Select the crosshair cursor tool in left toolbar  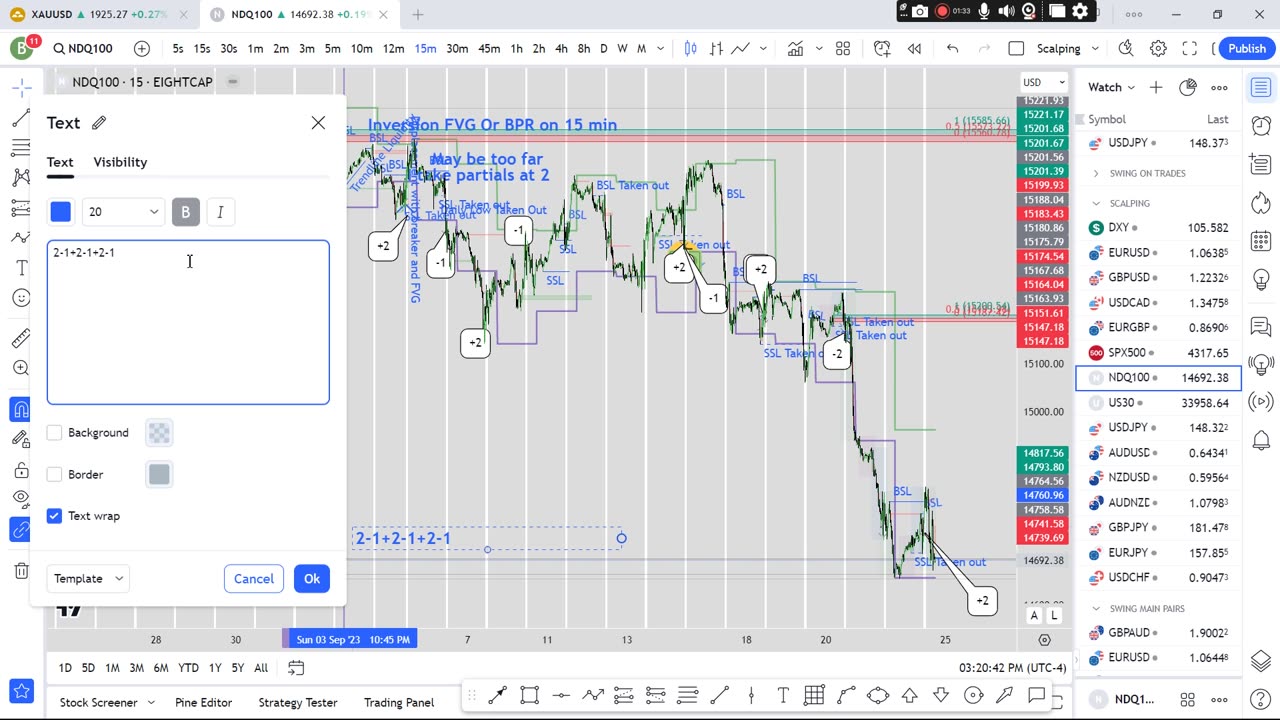(x=21, y=88)
